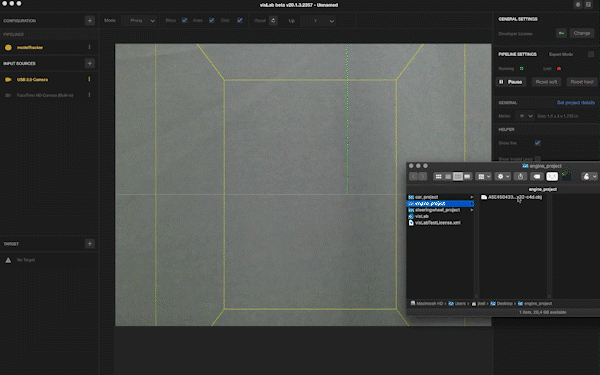Click engine_project in Finder path bar
Screen dimensions: 600x375
tap(535, 303)
